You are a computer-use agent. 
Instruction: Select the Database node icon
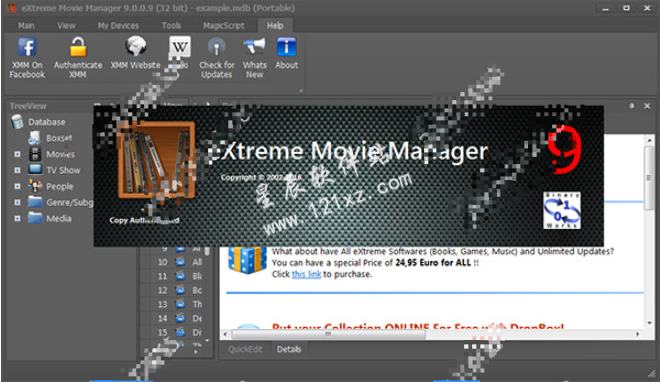coord(17,122)
